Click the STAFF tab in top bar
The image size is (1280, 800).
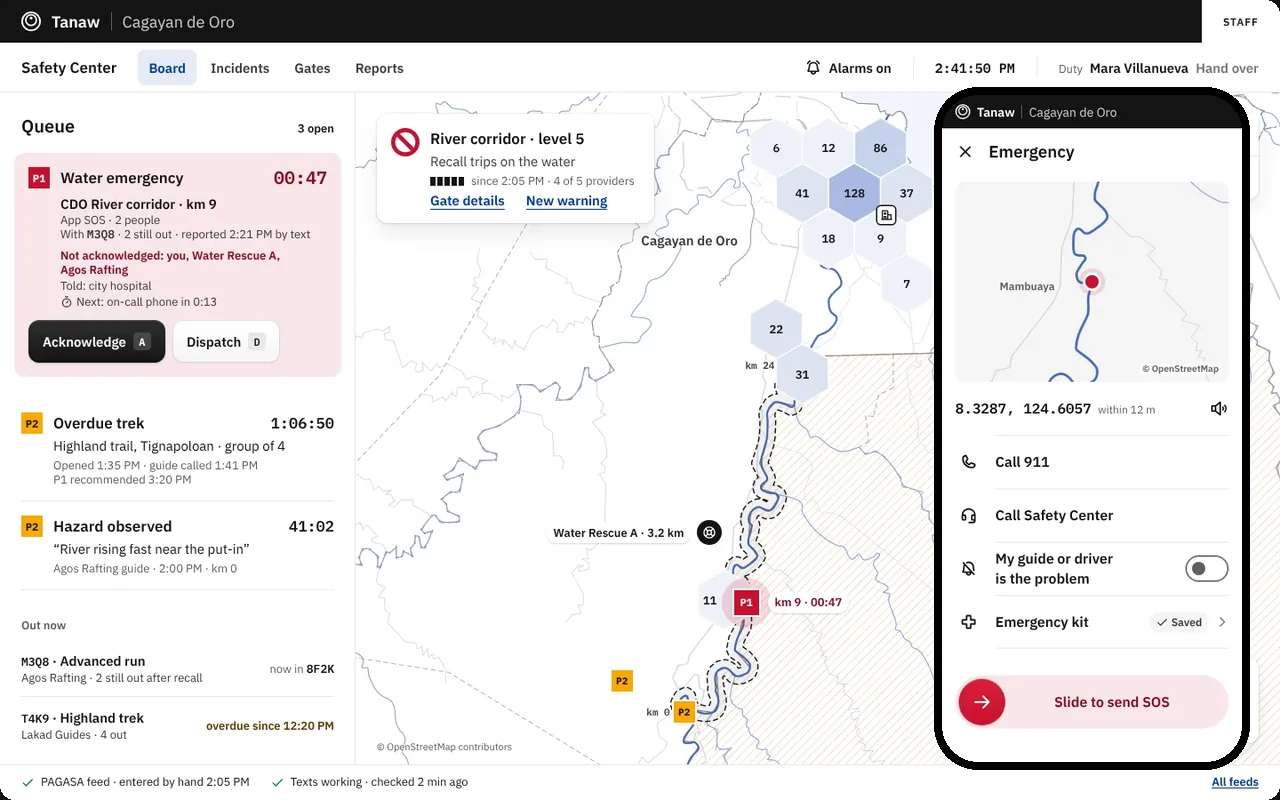[1240, 22]
